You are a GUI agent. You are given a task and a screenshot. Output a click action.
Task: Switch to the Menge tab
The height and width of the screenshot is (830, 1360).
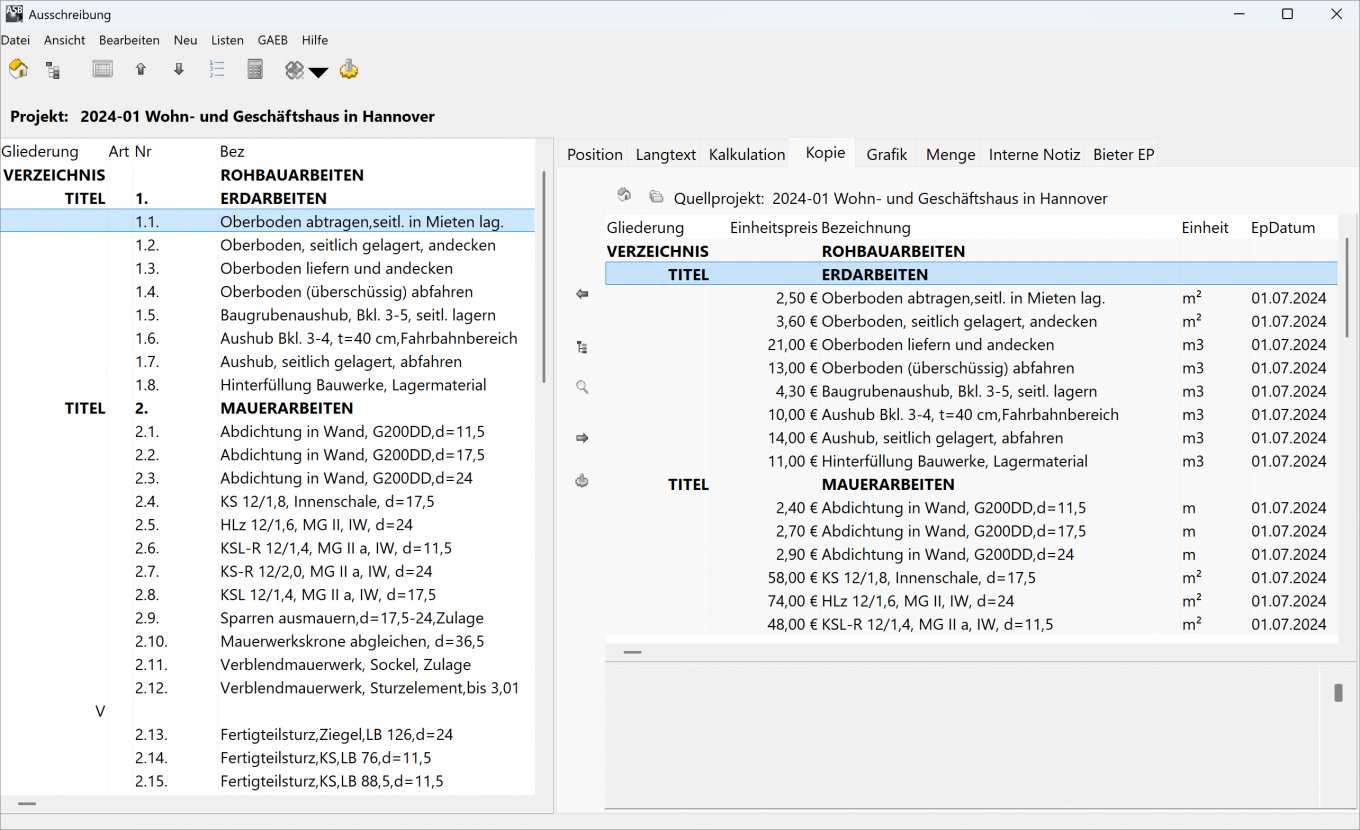[x=950, y=154]
